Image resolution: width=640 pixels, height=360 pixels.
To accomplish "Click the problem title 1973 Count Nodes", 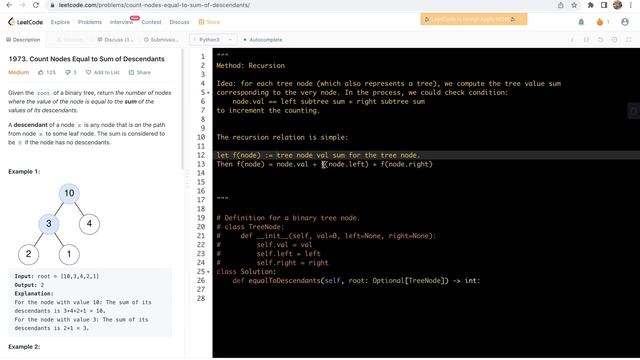I will 86,59.
